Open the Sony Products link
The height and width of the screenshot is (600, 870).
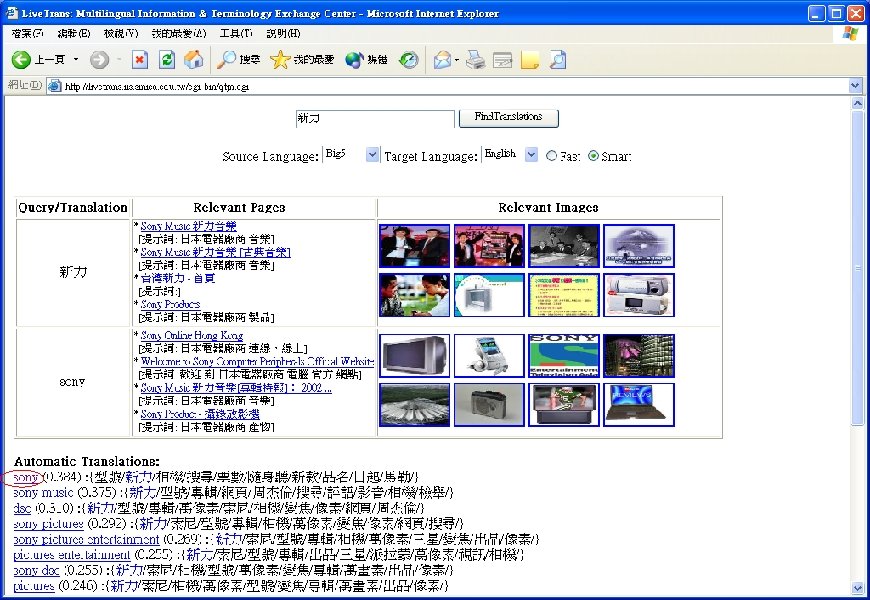(x=170, y=304)
